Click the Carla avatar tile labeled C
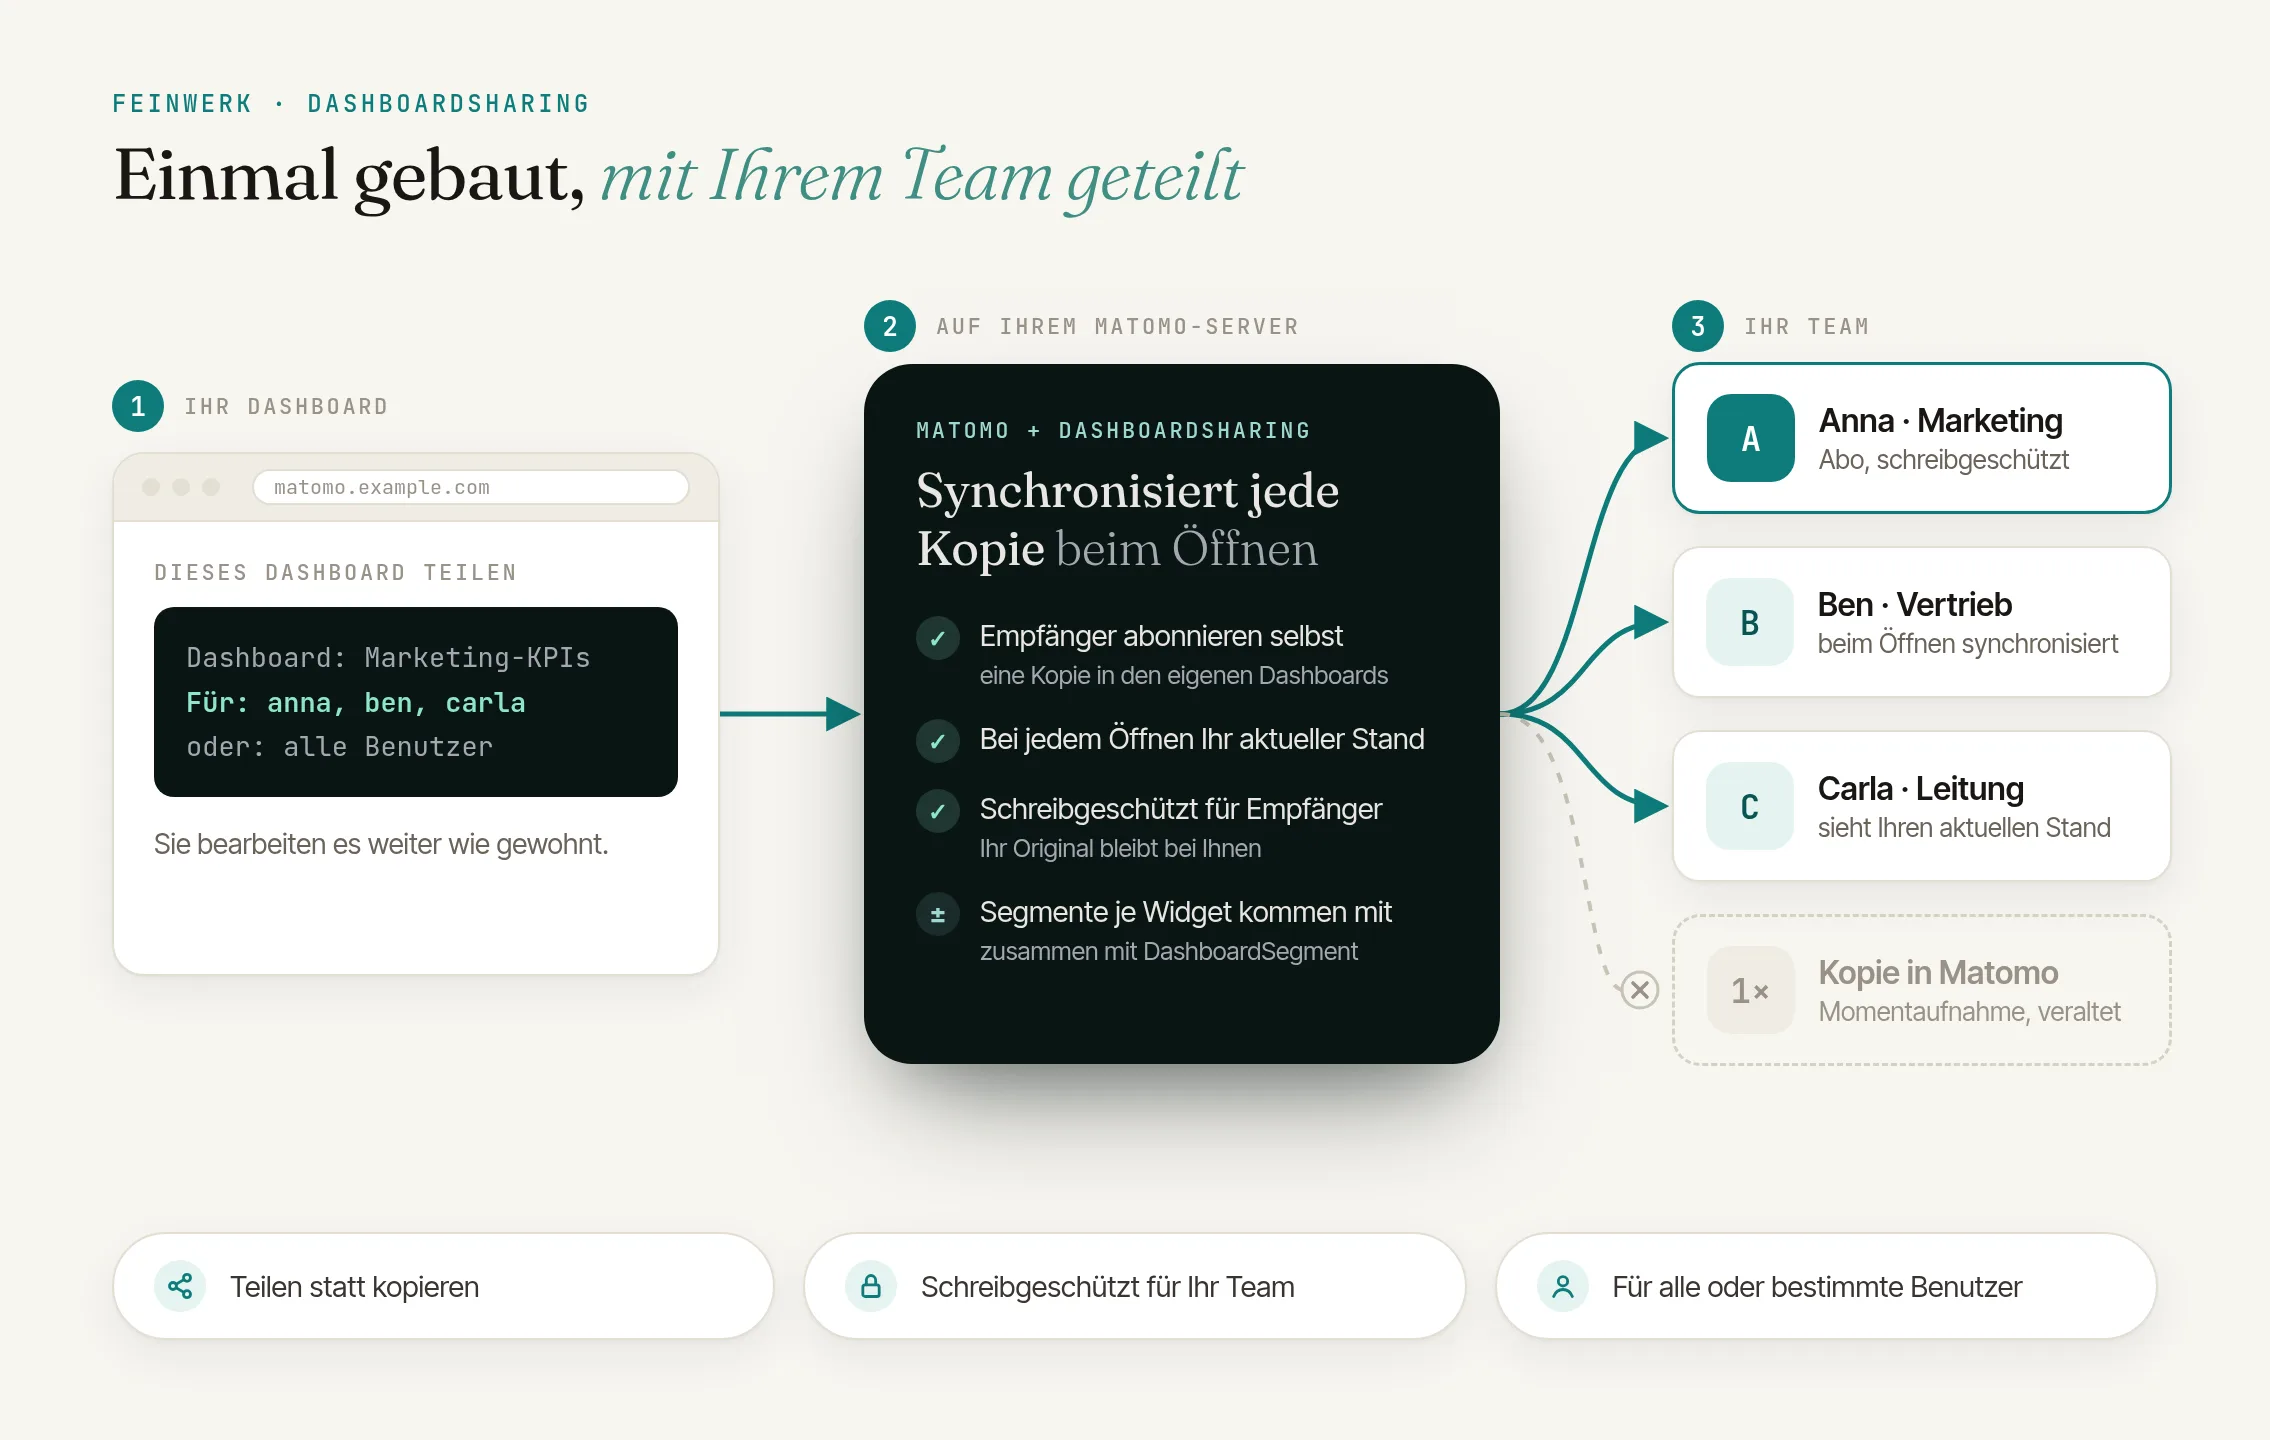 coord(1750,806)
